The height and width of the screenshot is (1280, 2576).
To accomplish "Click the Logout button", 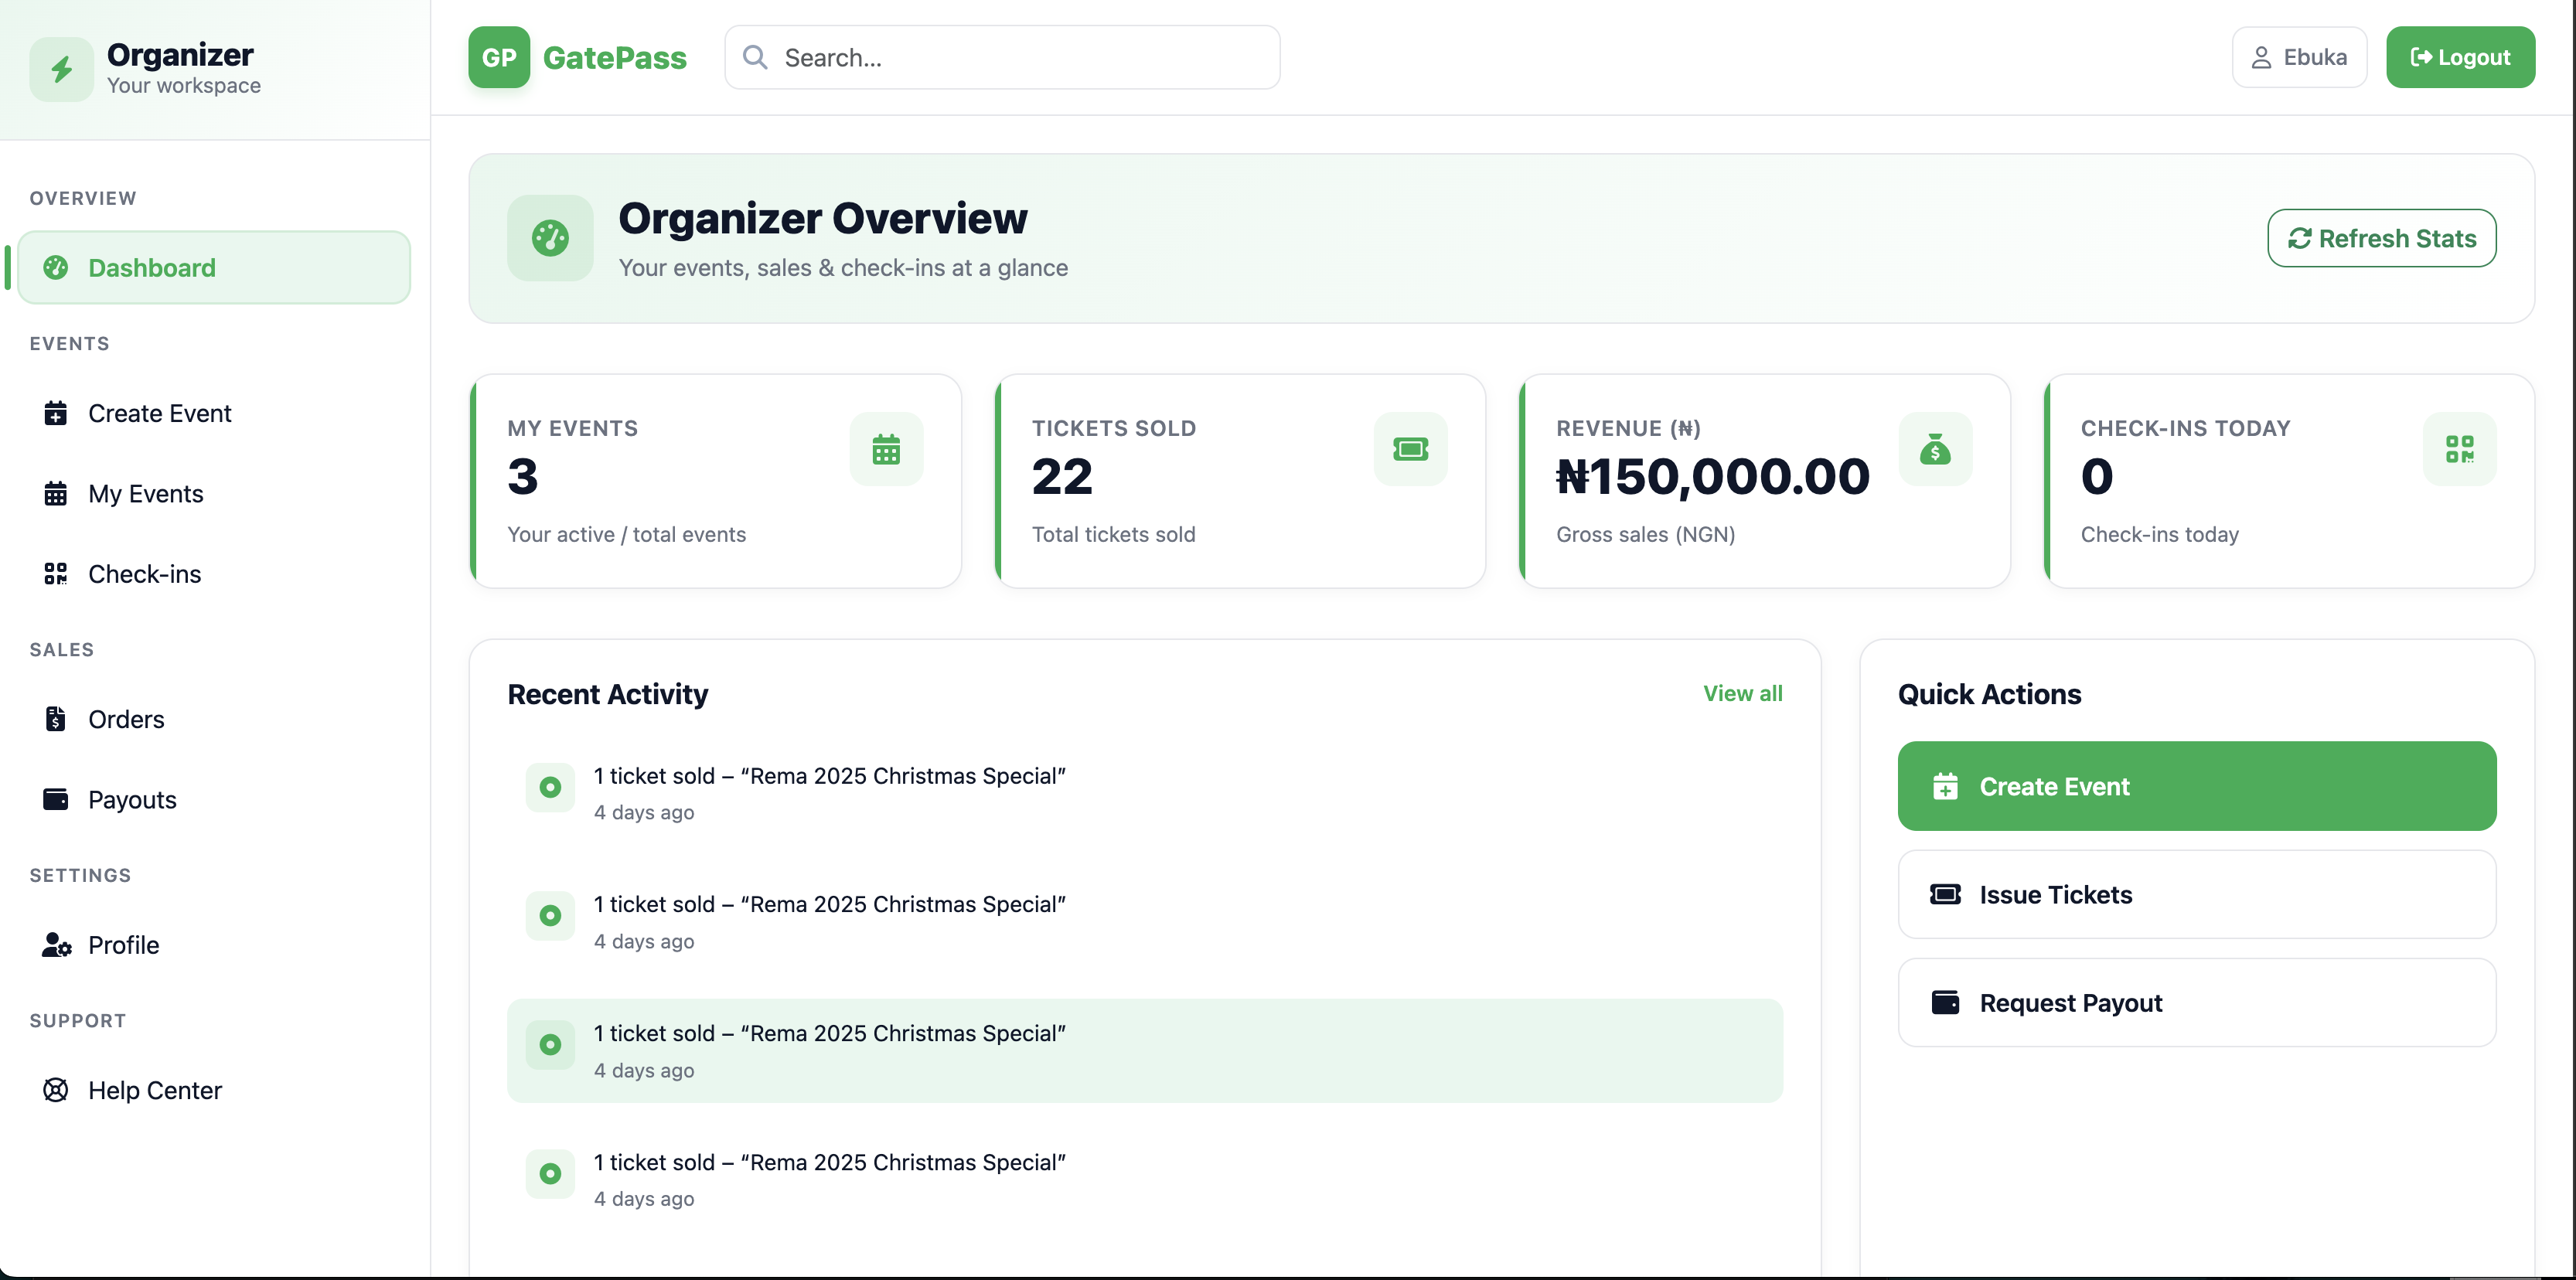I will [x=2460, y=57].
